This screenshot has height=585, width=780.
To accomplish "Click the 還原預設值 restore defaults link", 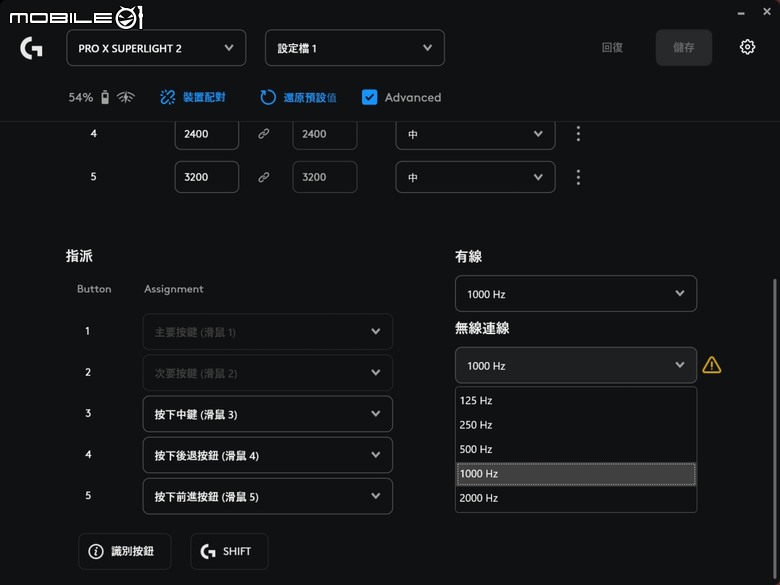I will tap(310, 98).
